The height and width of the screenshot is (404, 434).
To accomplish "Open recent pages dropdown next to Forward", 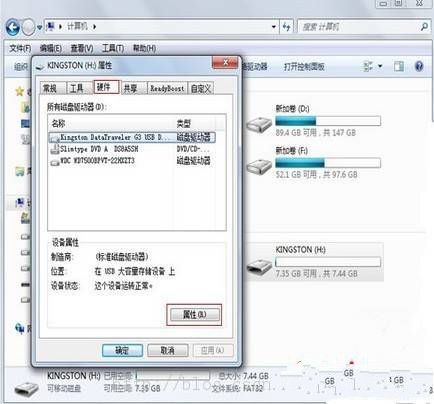I will coord(39,27).
